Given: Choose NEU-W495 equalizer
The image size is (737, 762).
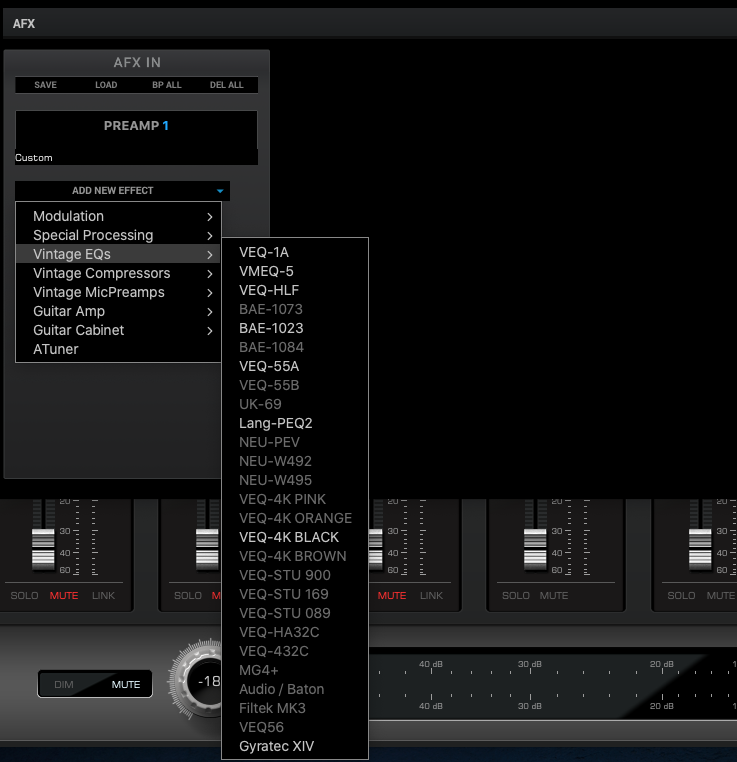Looking at the screenshot, I should pos(295,480).
